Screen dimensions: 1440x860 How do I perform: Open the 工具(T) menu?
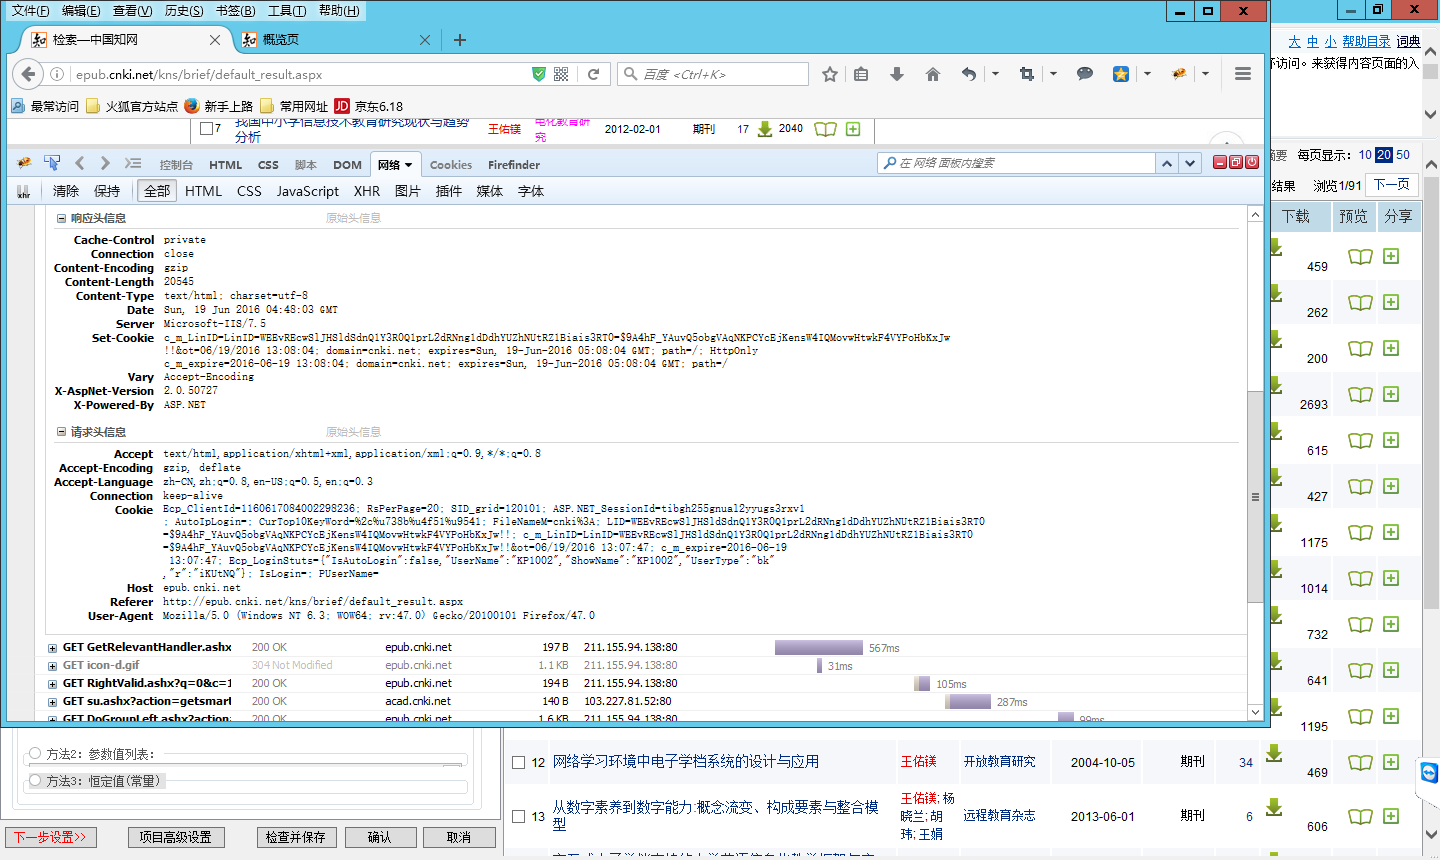(x=287, y=11)
